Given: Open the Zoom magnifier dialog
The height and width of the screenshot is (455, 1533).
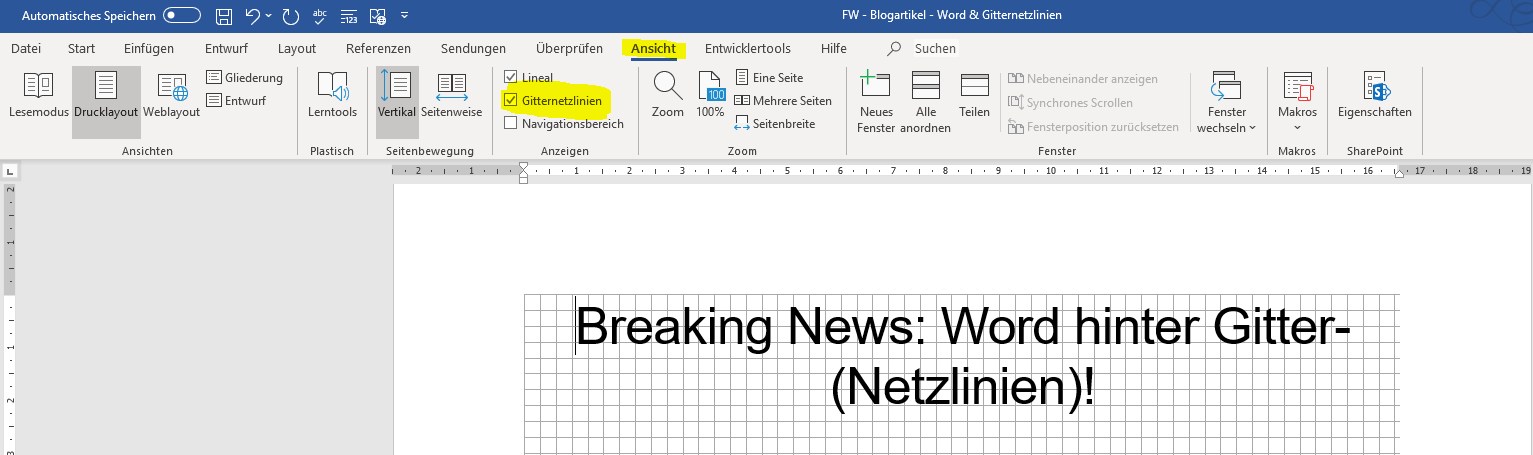Looking at the screenshot, I should click(667, 96).
